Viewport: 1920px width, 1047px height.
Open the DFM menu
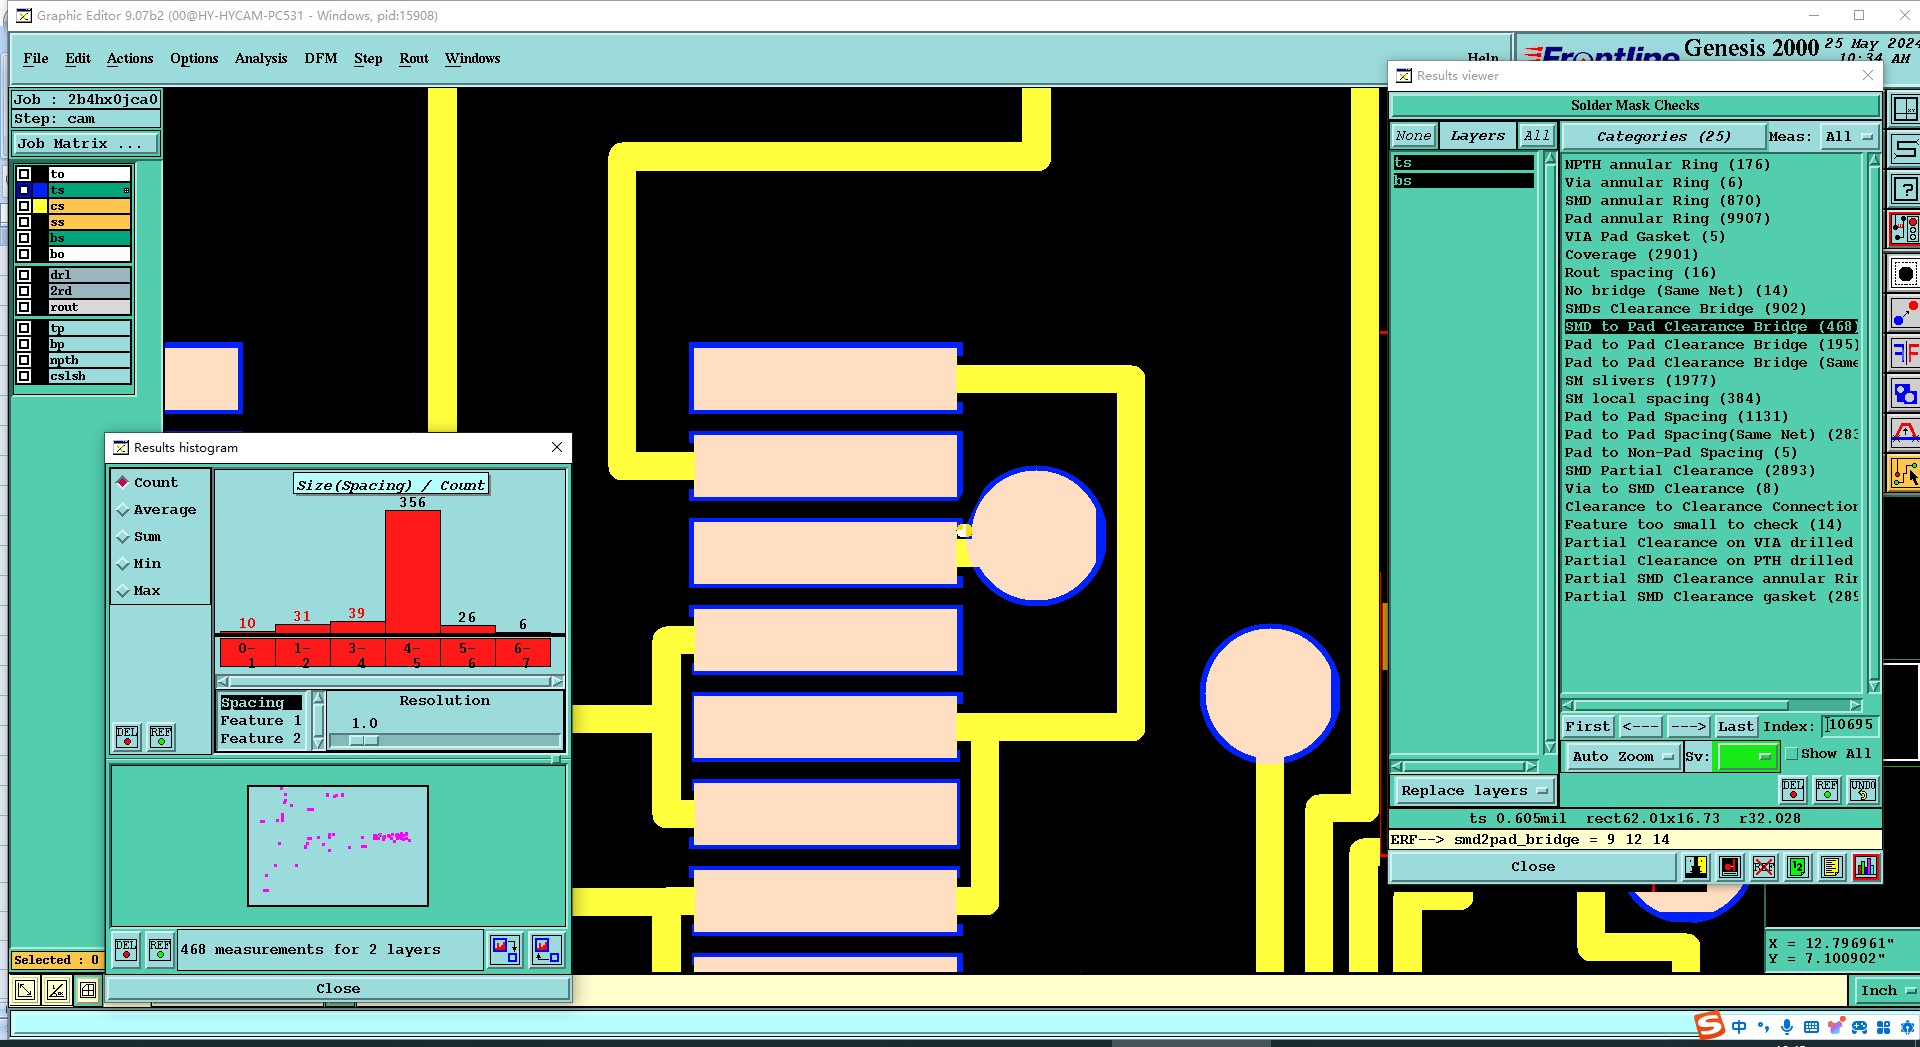click(321, 59)
